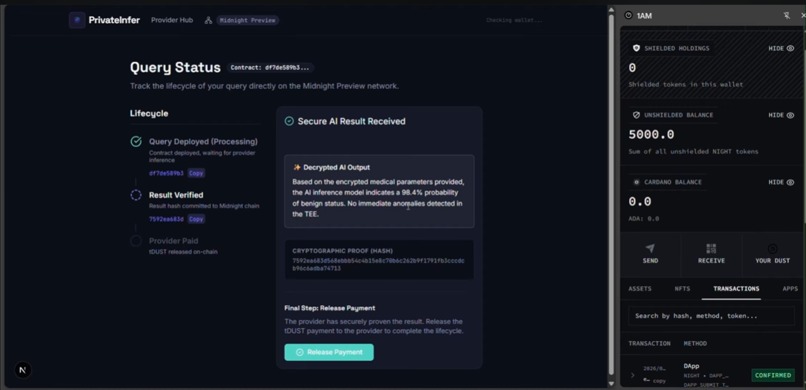
Task: Click the df7de589b3 hash link
Action: tap(166, 173)
